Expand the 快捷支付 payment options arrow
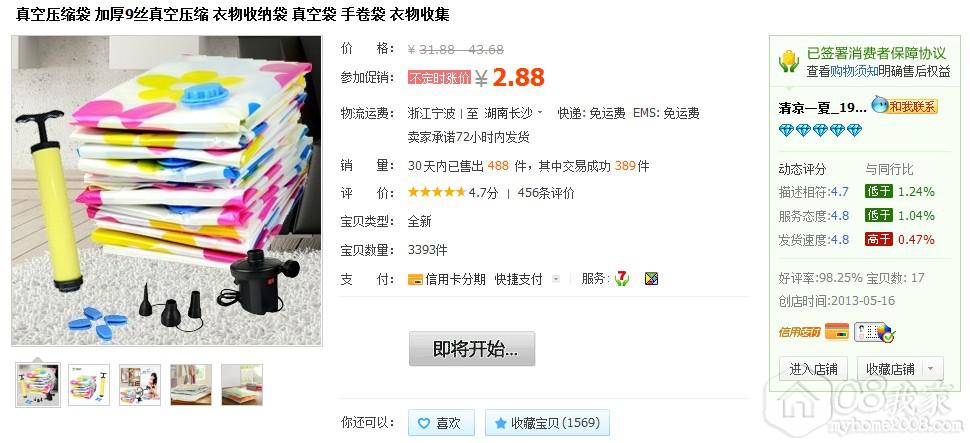 [556, 279]
